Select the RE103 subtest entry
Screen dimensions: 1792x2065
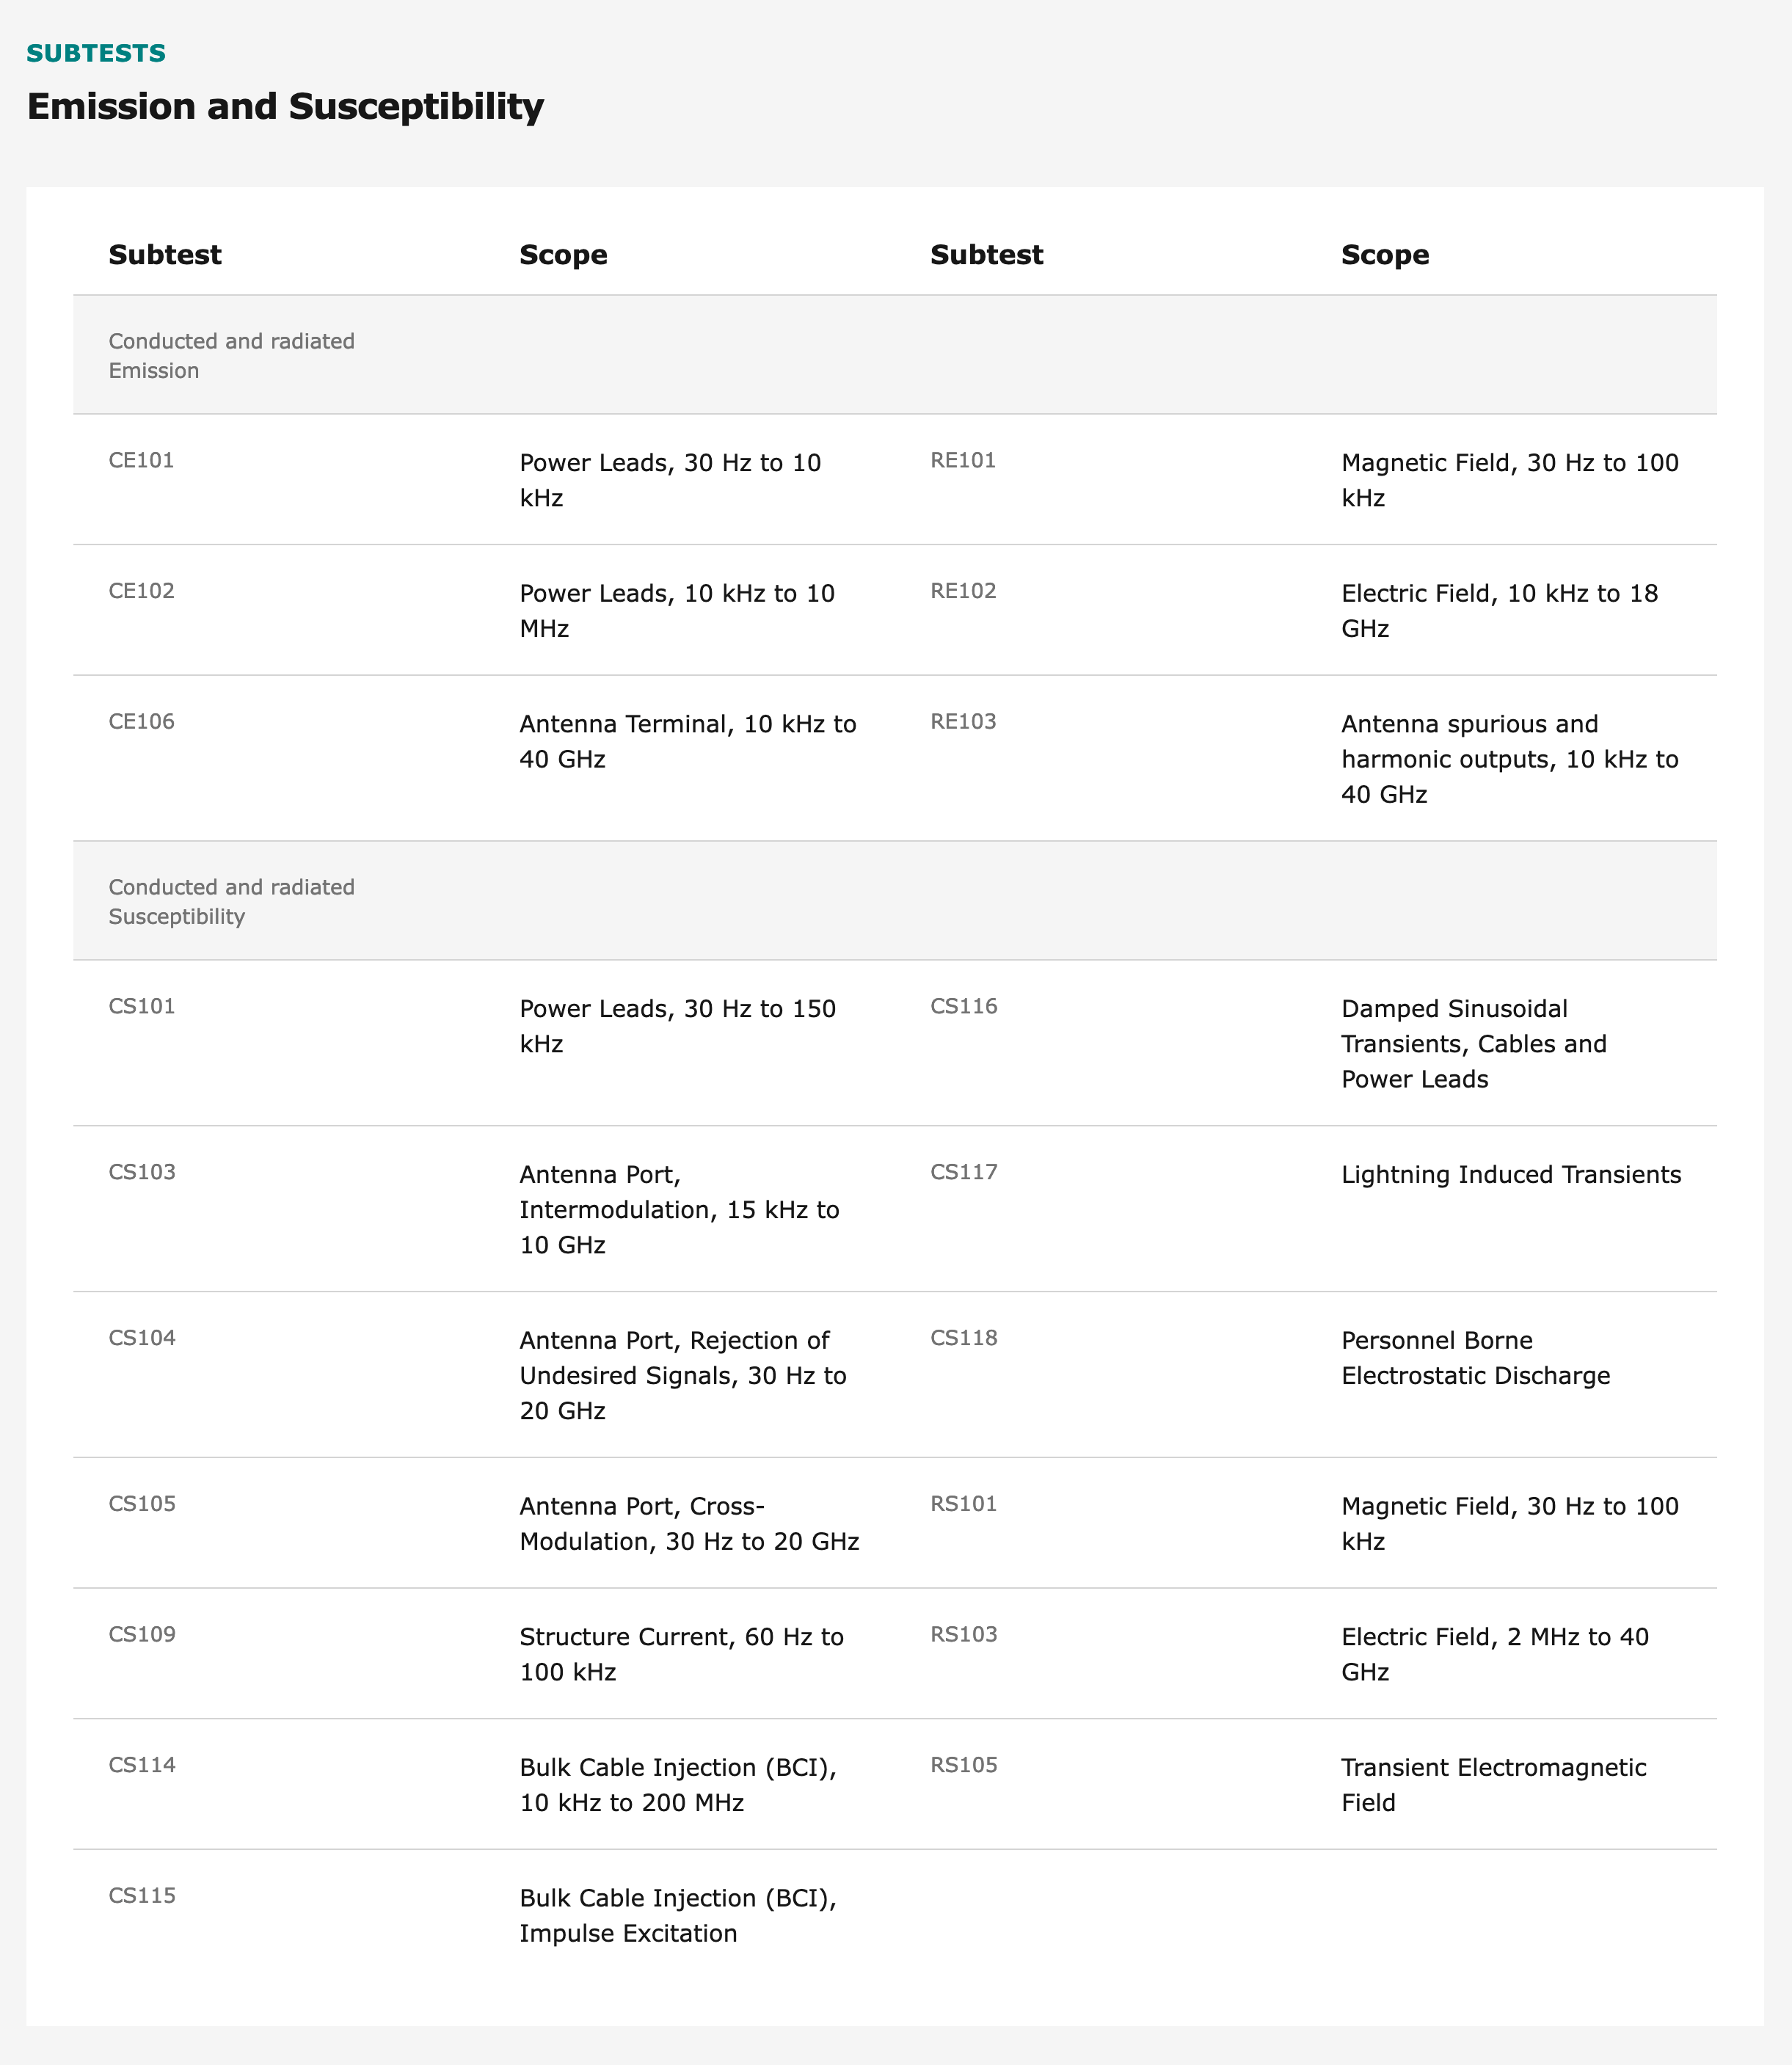pos(963,722)
